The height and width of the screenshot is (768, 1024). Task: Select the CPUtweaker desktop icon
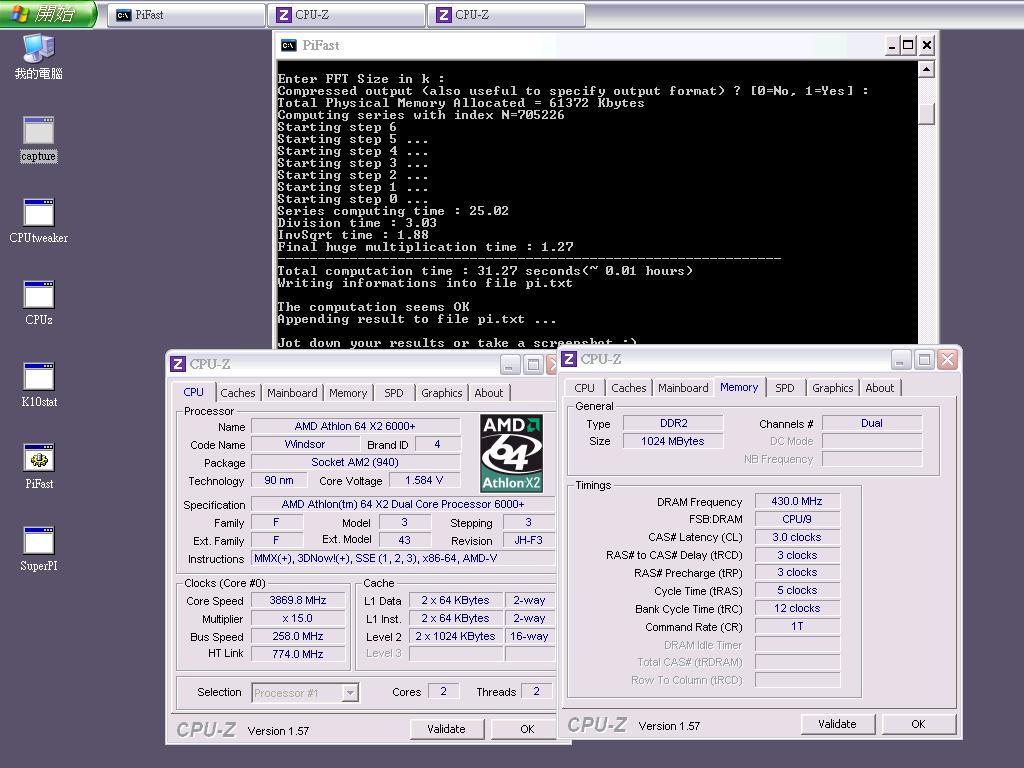tap(39, 221)
